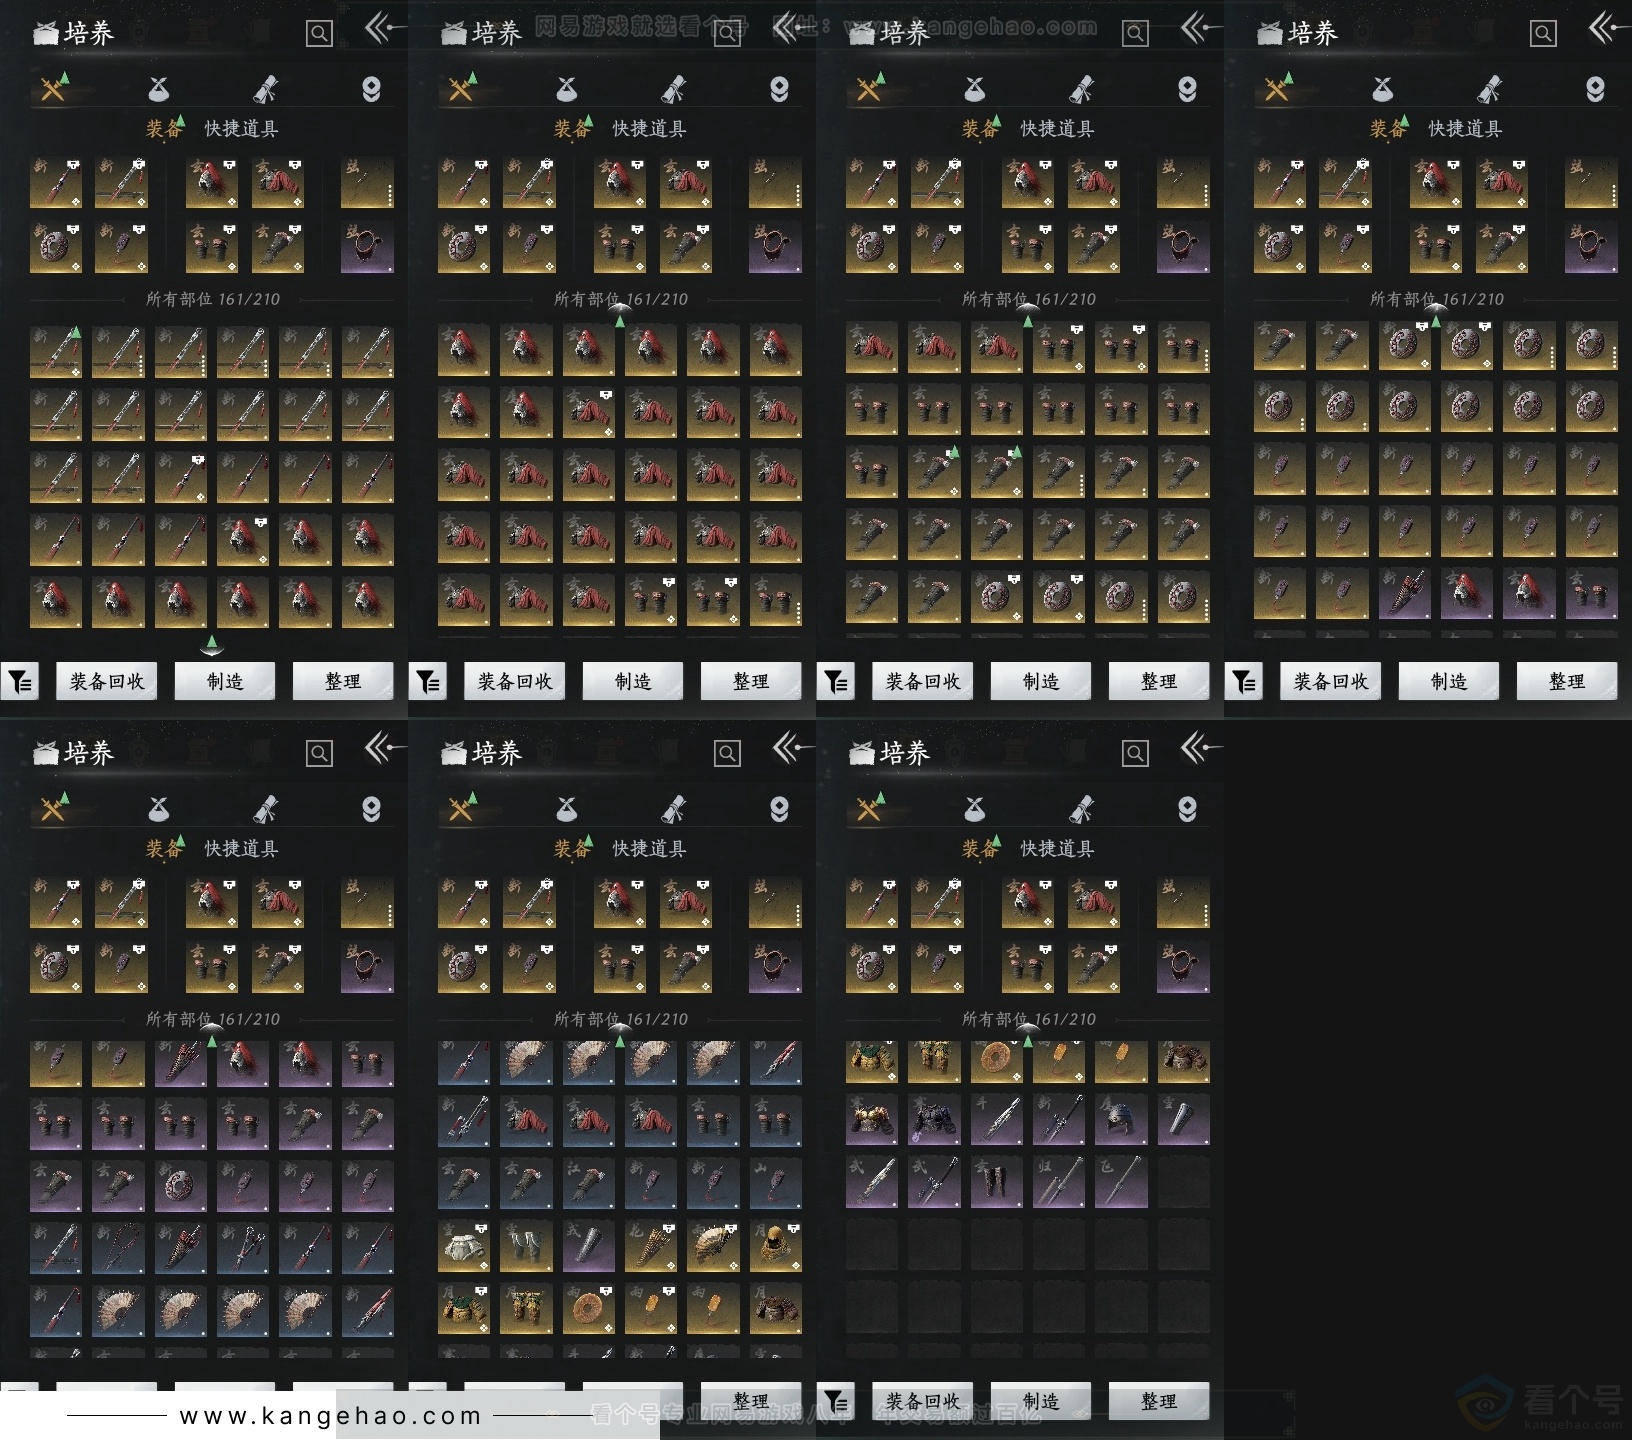Select equipped round shield slot in top-left panel

[x=56, y=248]
